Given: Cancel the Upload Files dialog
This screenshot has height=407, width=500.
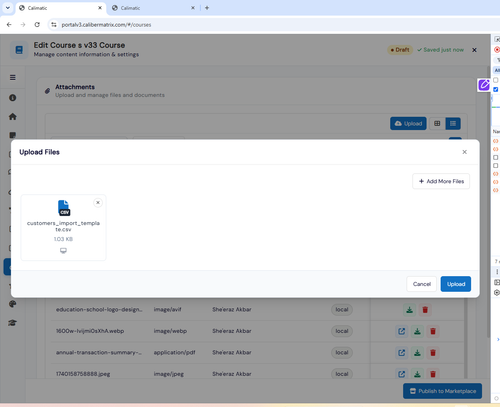Looking at the screenshot, I should point(421,284).
